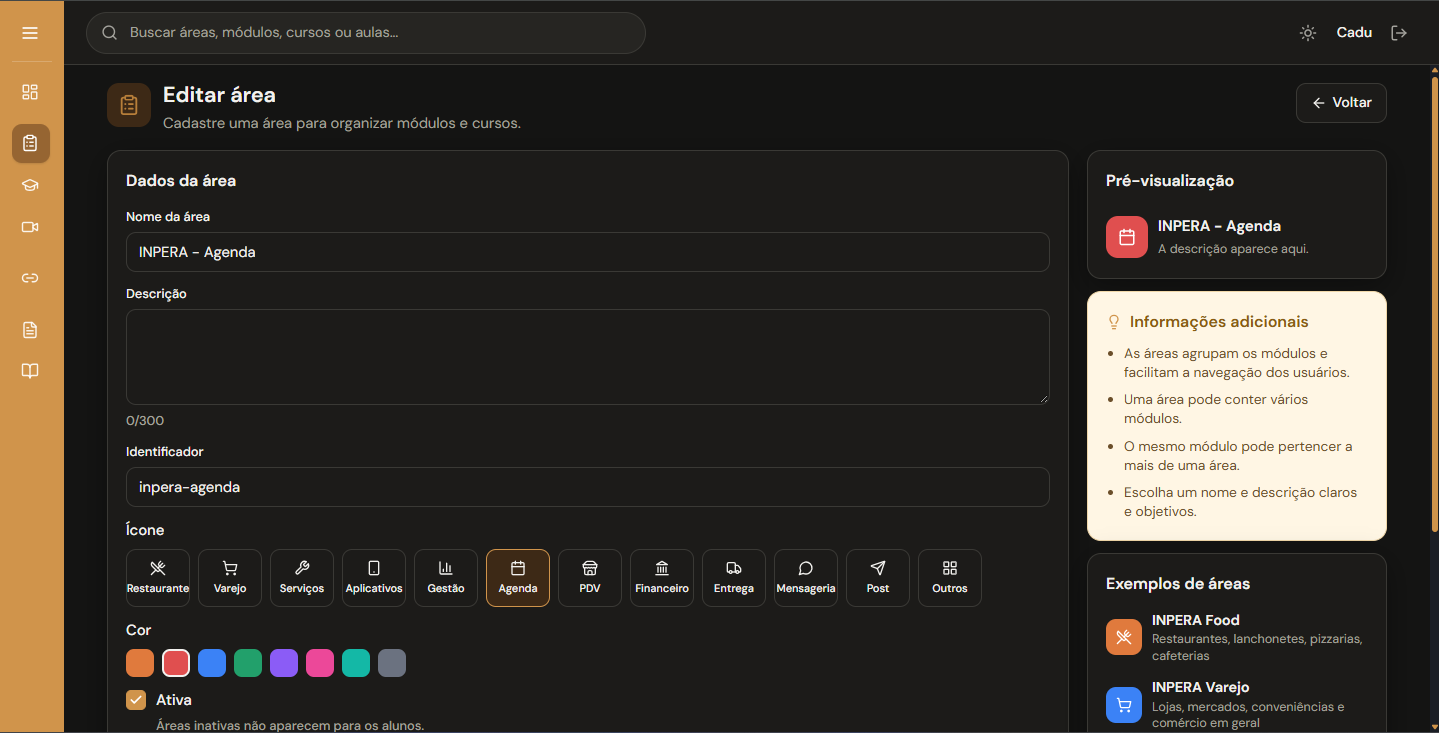The width and height of the screenshot is (1439, 733).
Task: Pick the teal color swatch
Action: (x=356, y=663)
